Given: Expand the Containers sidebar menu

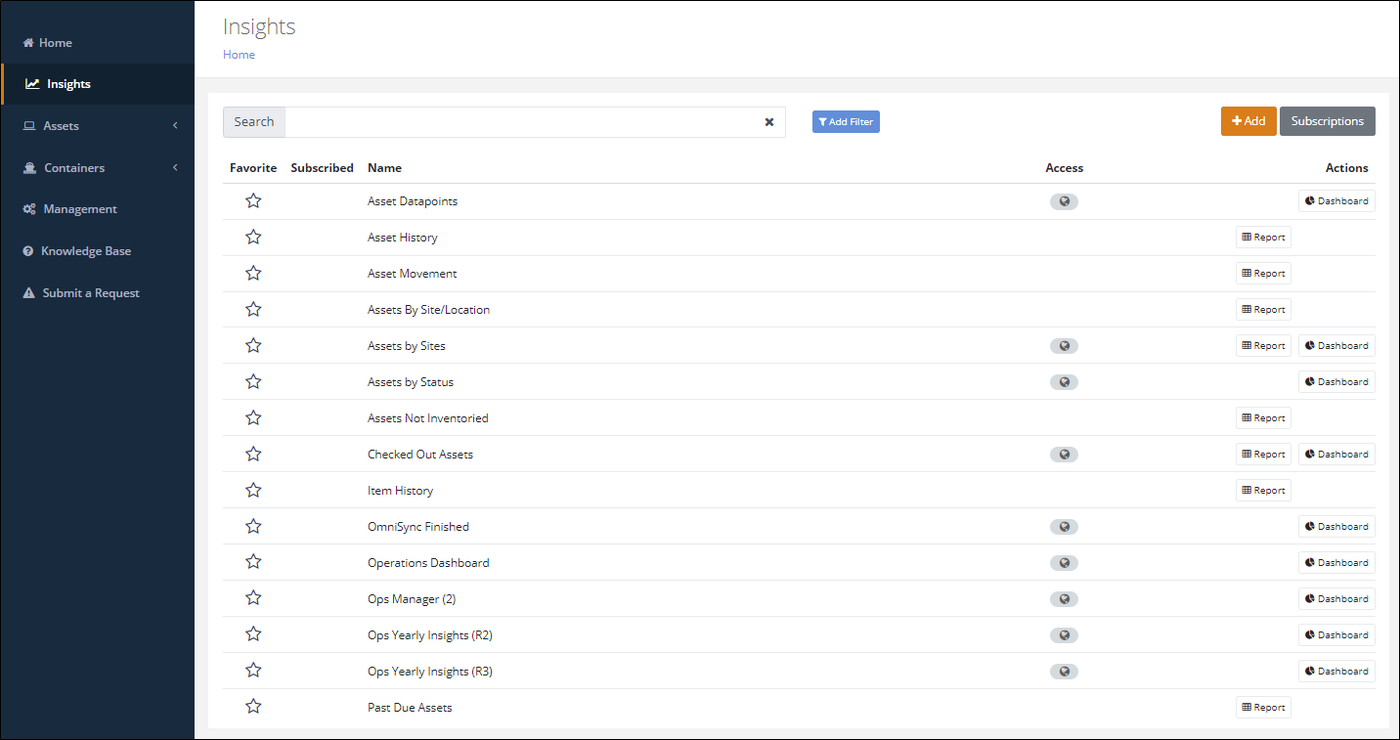Looking at the screenshot, I should (98, 168).
